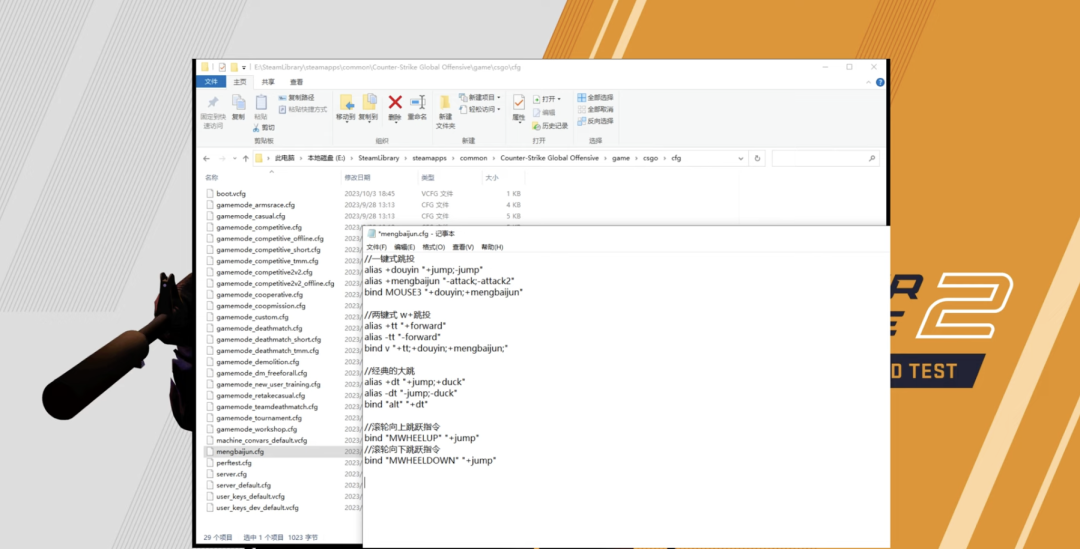Toggle the quick access properties checkmark icon
Image resolution: width=1080 pixels, height=549 pixels.
(x=222, y=68)
